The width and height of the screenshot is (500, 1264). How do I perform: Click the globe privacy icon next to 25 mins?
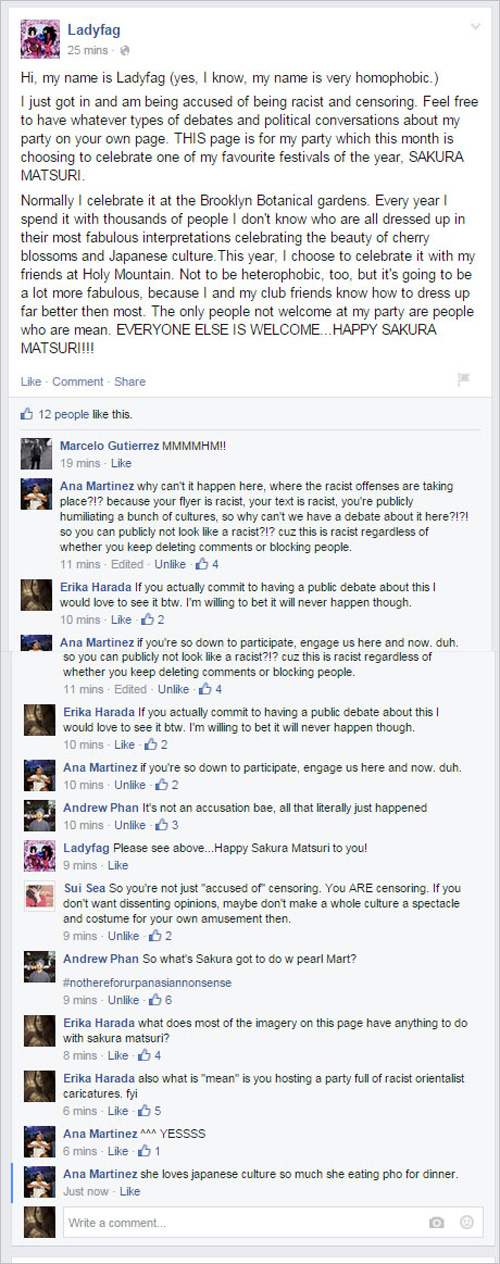pos(123,50)
